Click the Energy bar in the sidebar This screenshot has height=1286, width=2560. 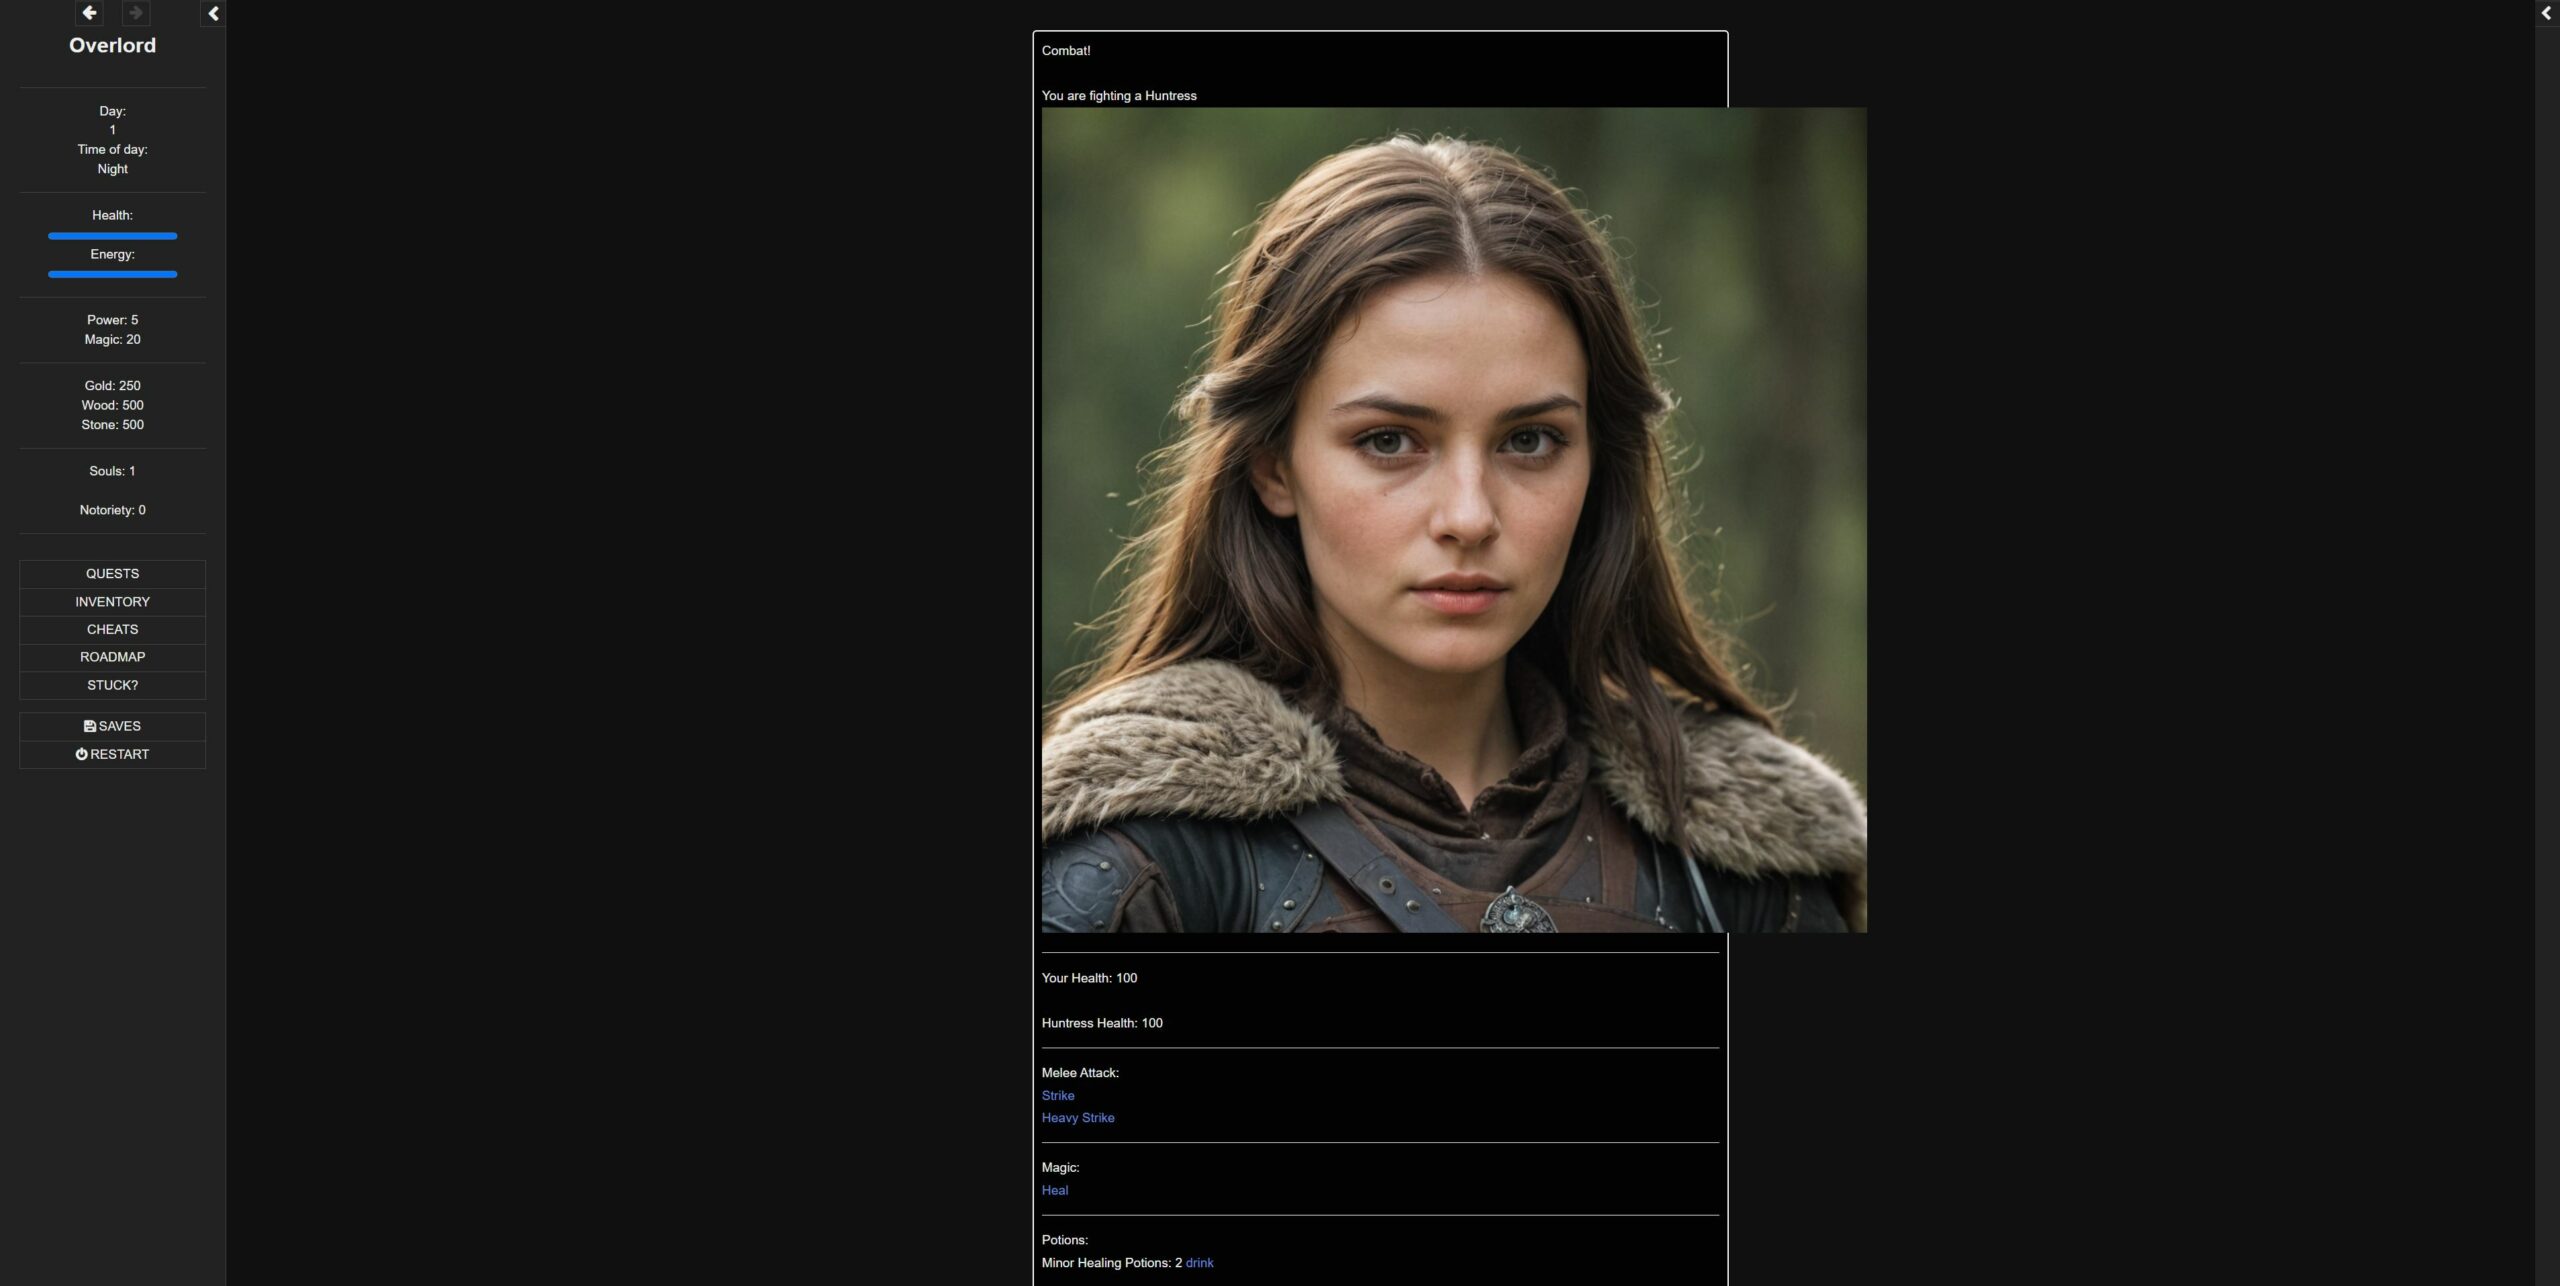(x=112, y=274)
